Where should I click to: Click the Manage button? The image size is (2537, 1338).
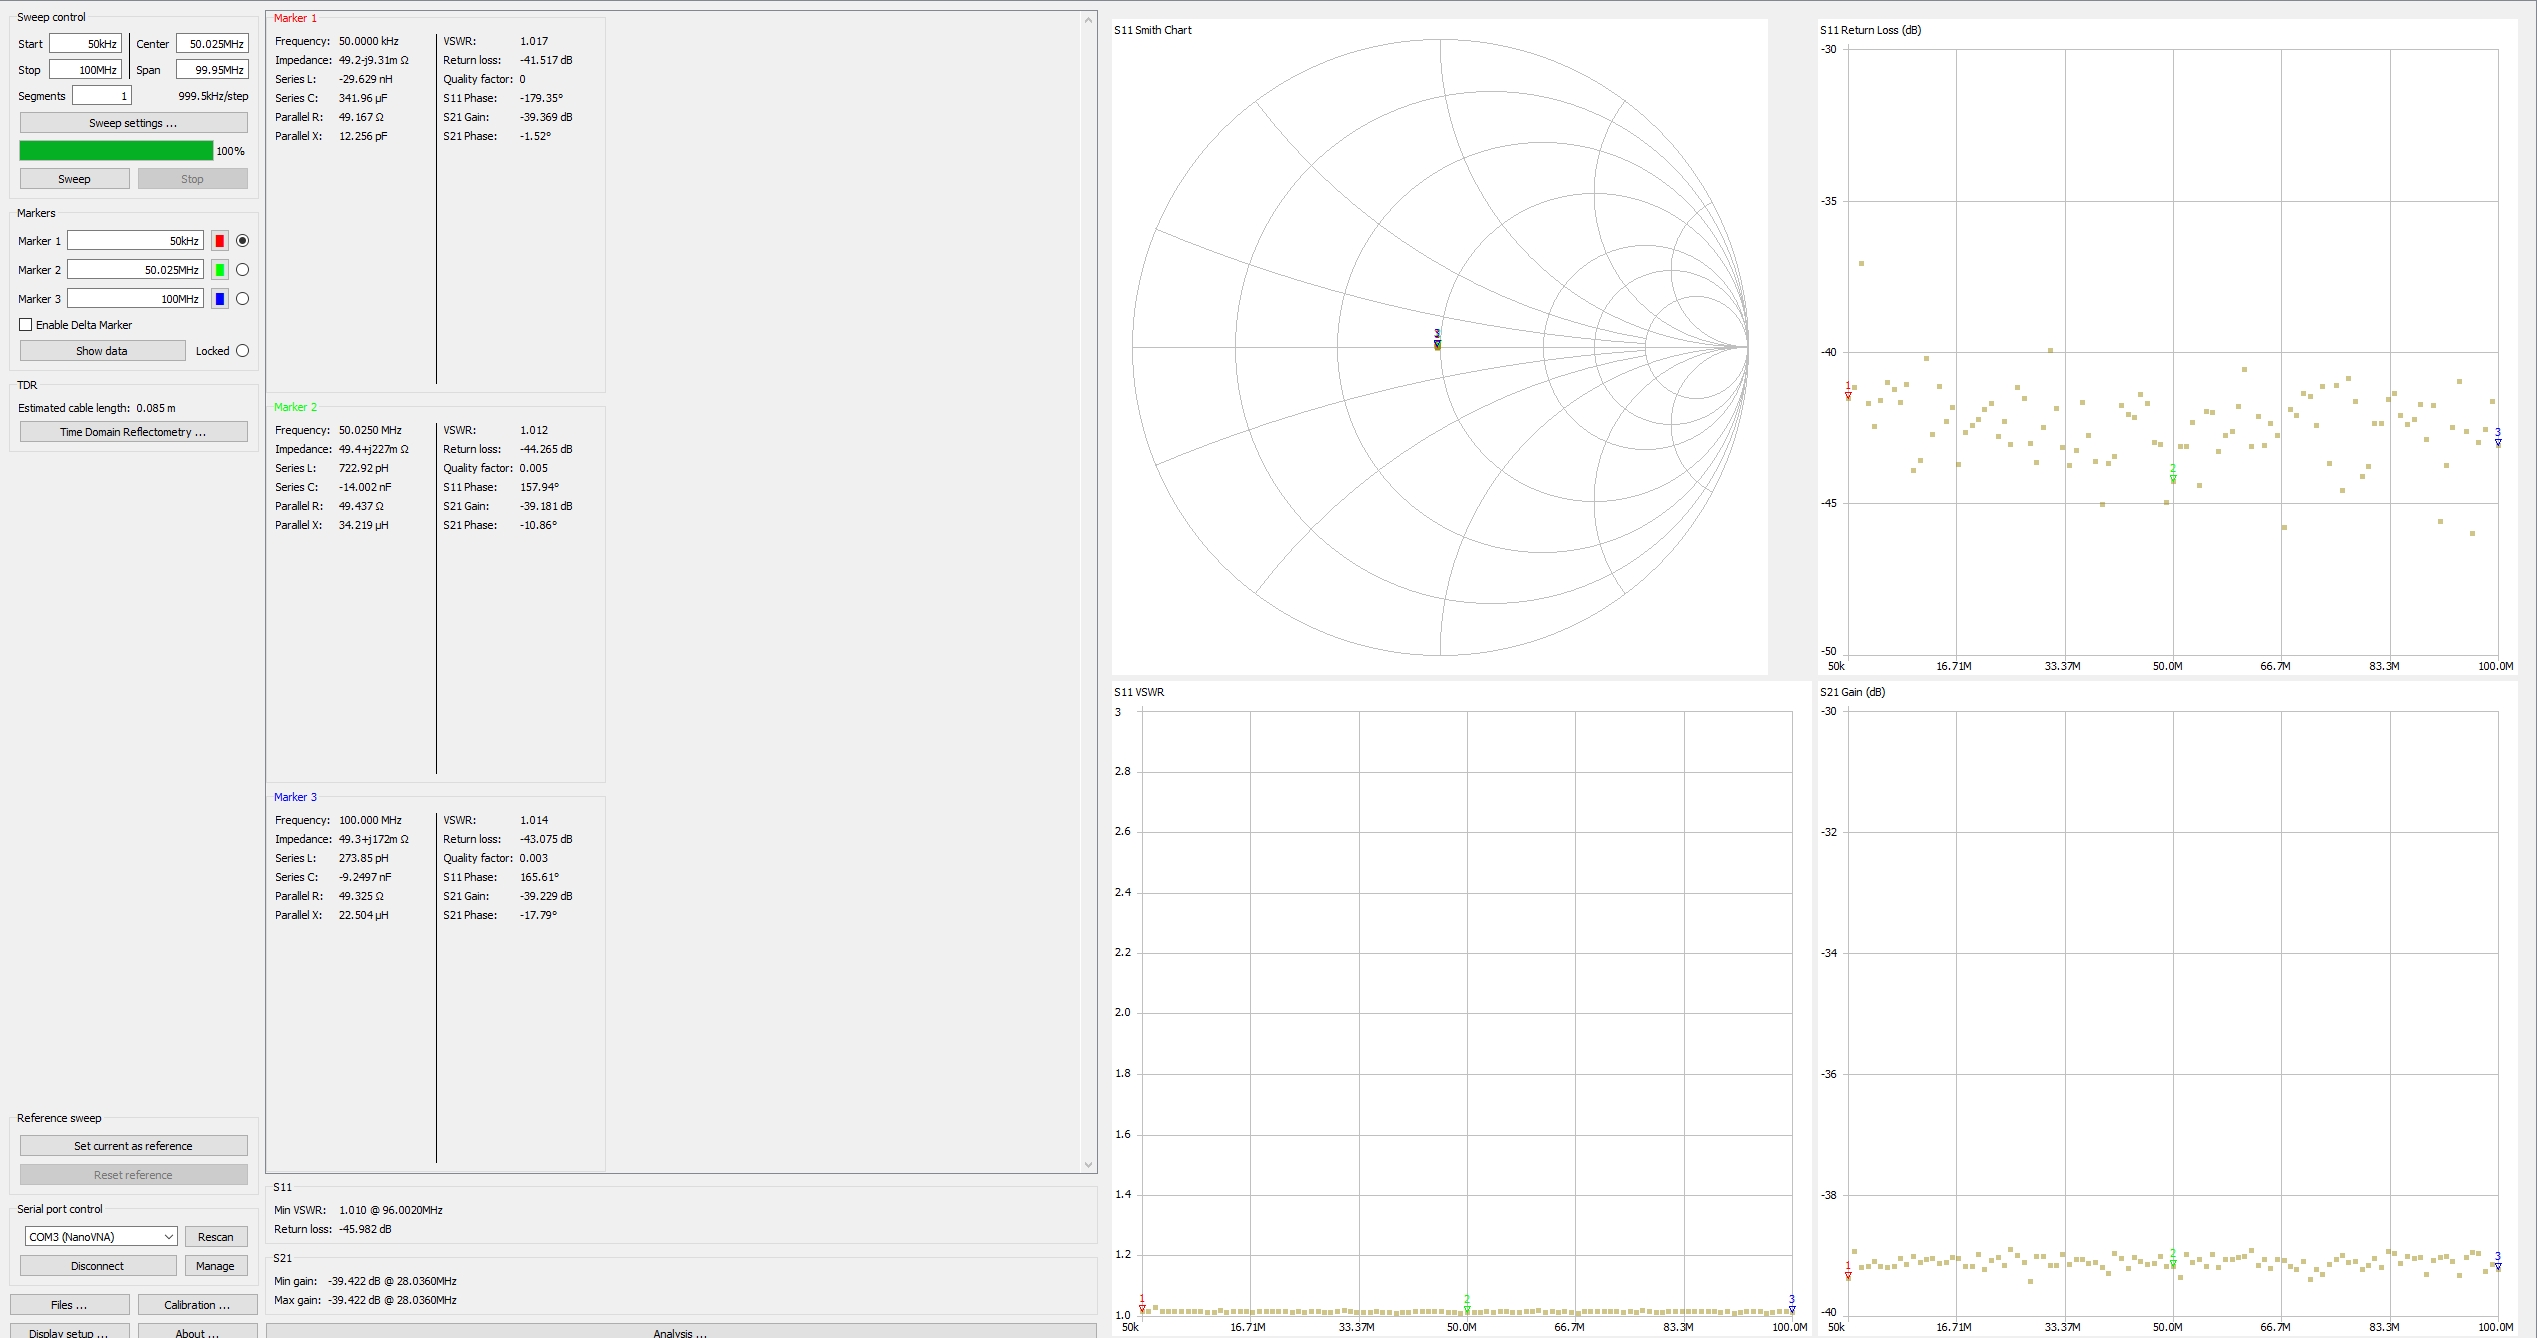point(215,1266)
